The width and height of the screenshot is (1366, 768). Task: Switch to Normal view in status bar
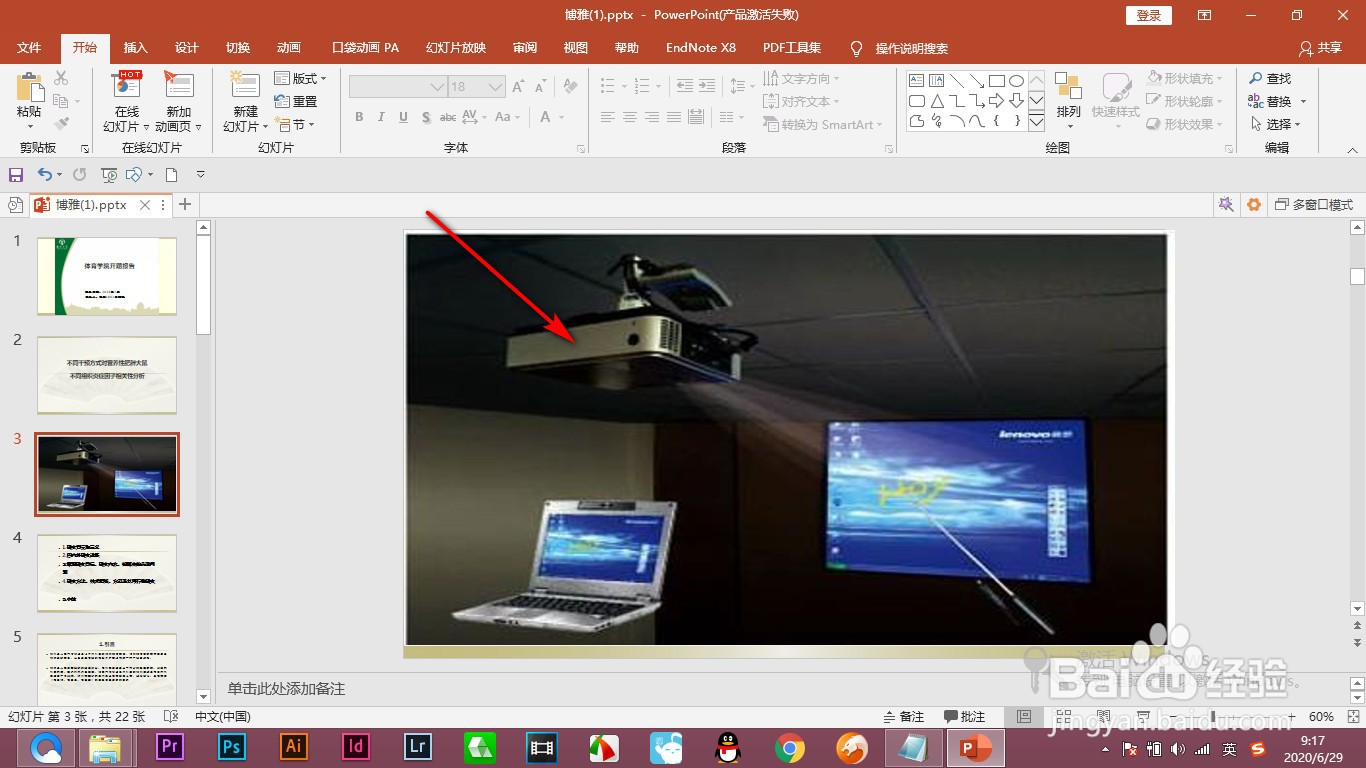(1023, 717)
